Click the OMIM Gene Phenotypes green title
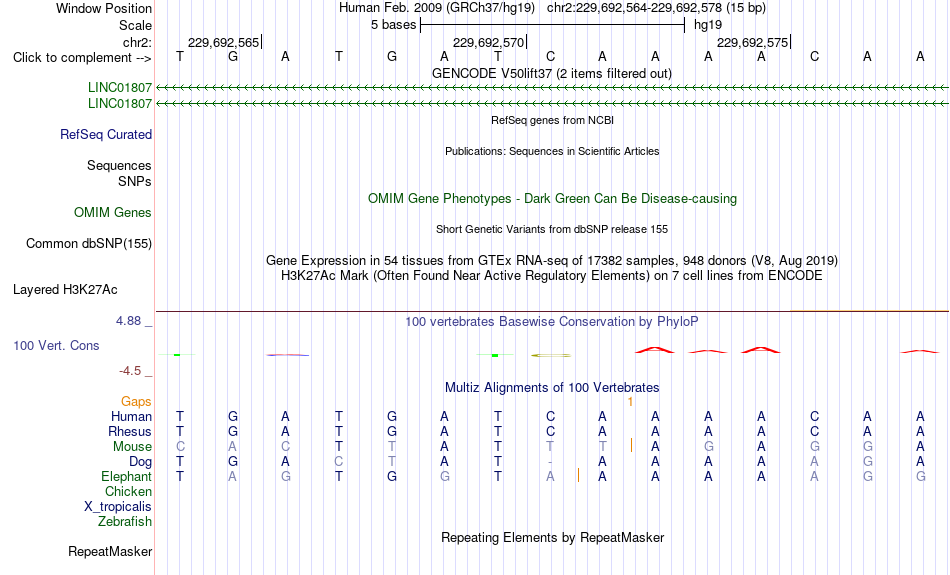Viewport: 950px width, 575px height. coord(552,199)
